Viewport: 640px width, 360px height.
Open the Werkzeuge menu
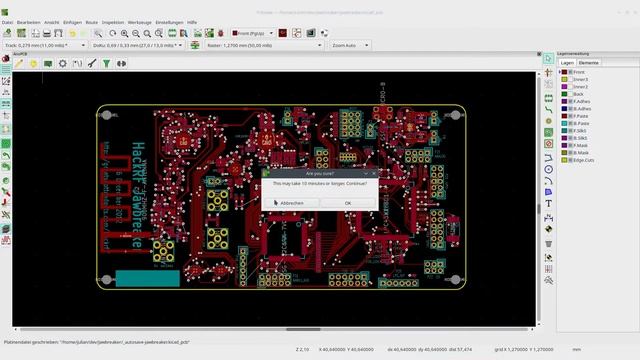tap(140, 22)
